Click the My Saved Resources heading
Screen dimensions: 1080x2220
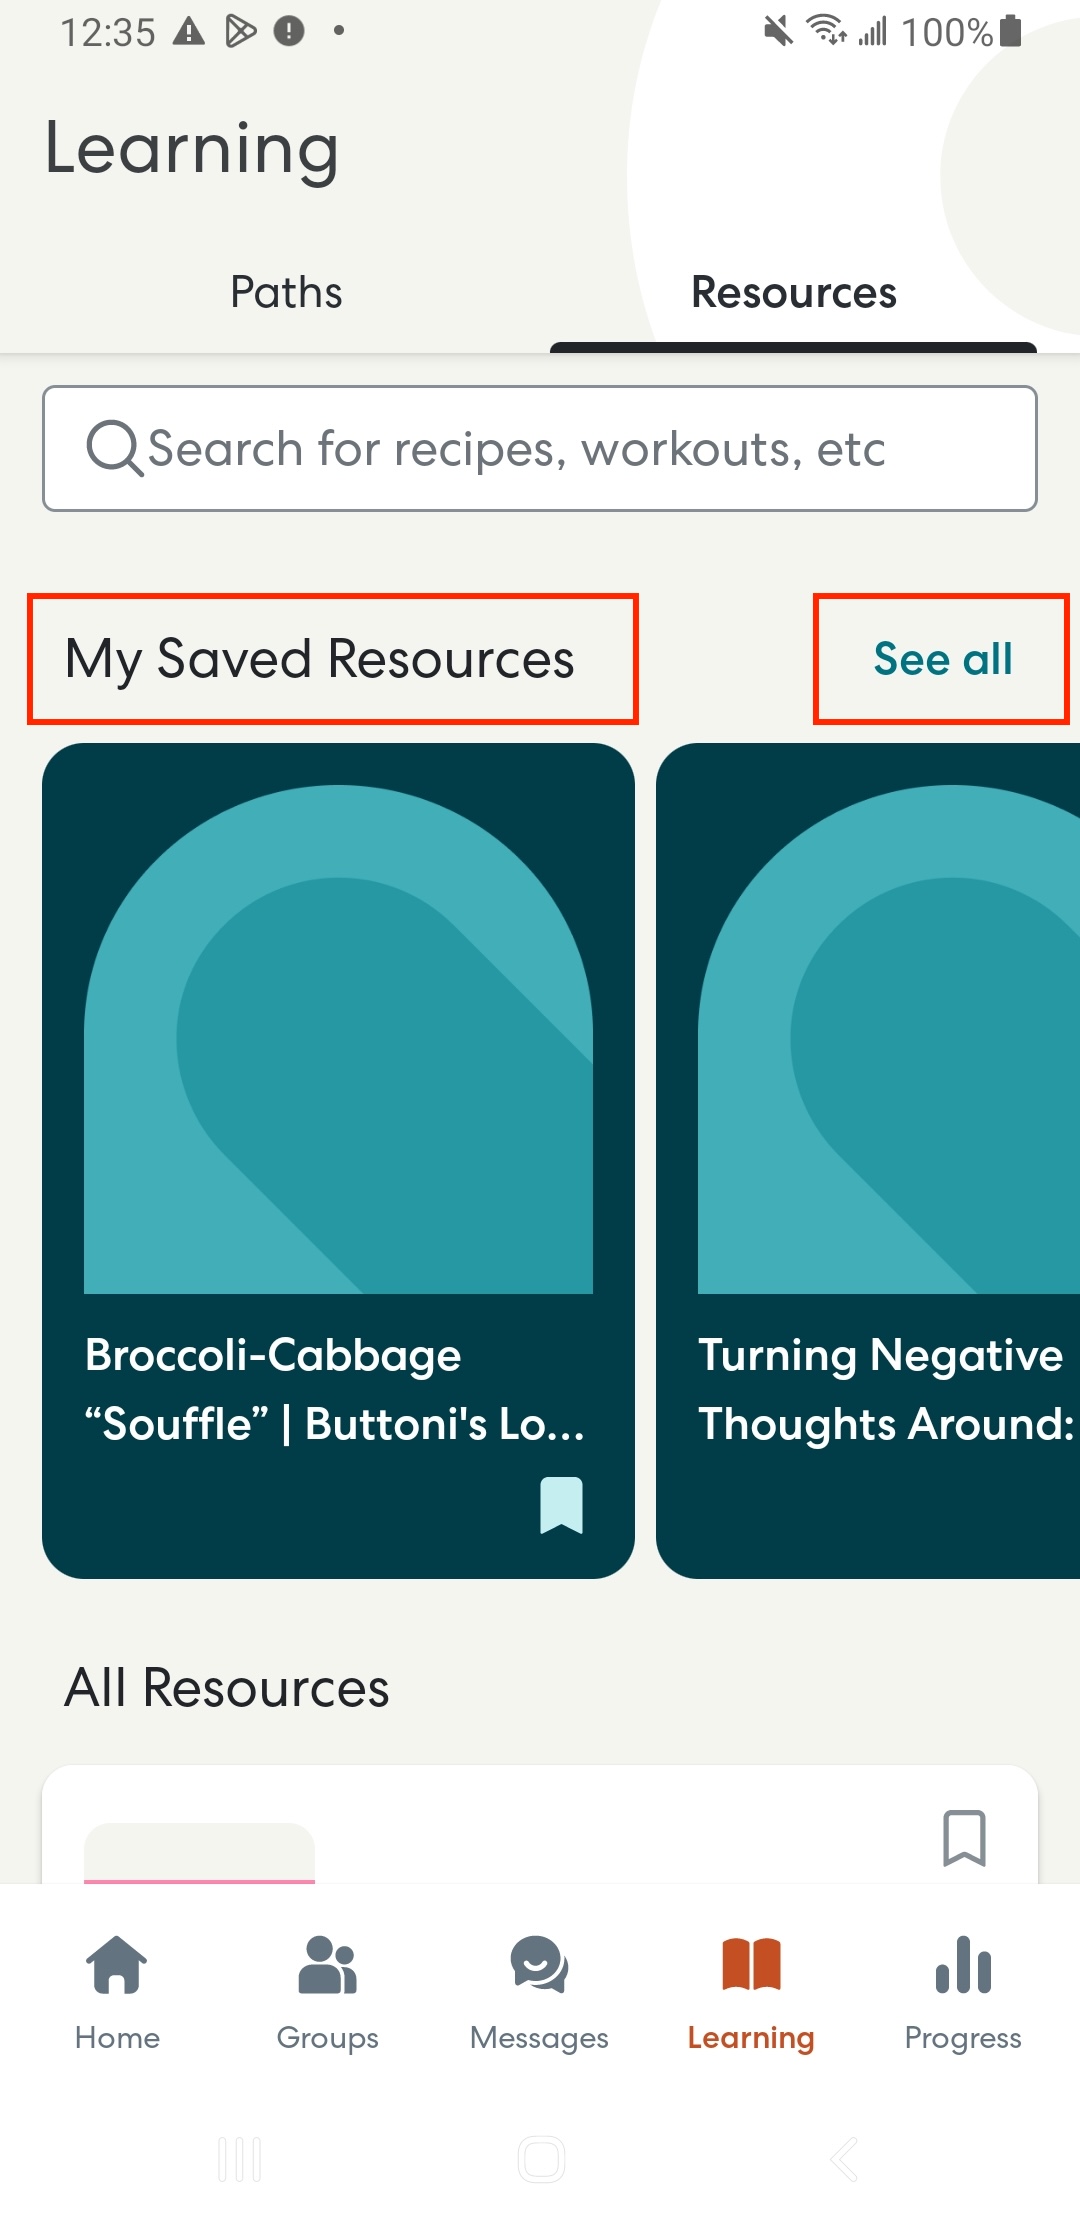tap(320, 659)
